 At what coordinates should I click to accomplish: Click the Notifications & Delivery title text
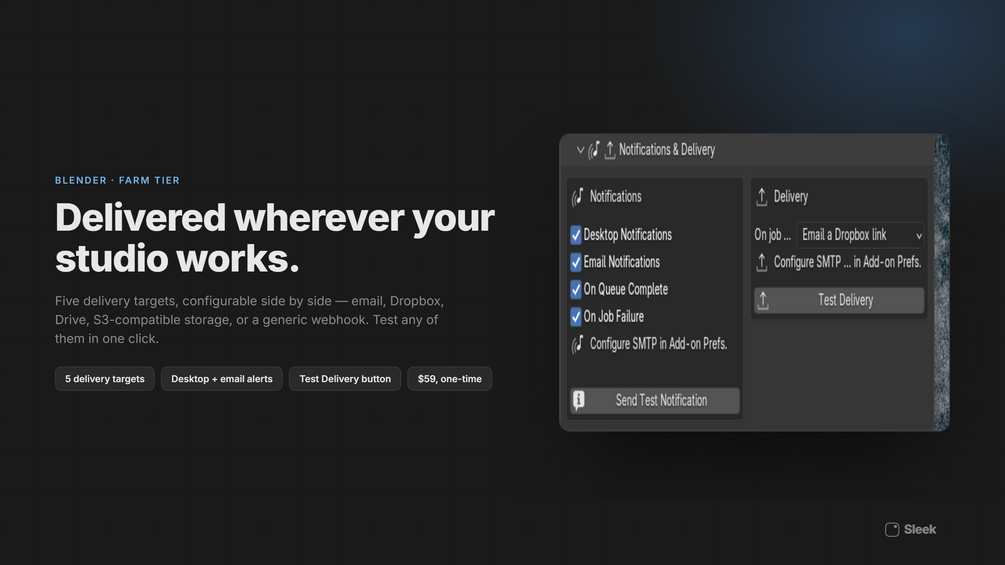point(667,150)
